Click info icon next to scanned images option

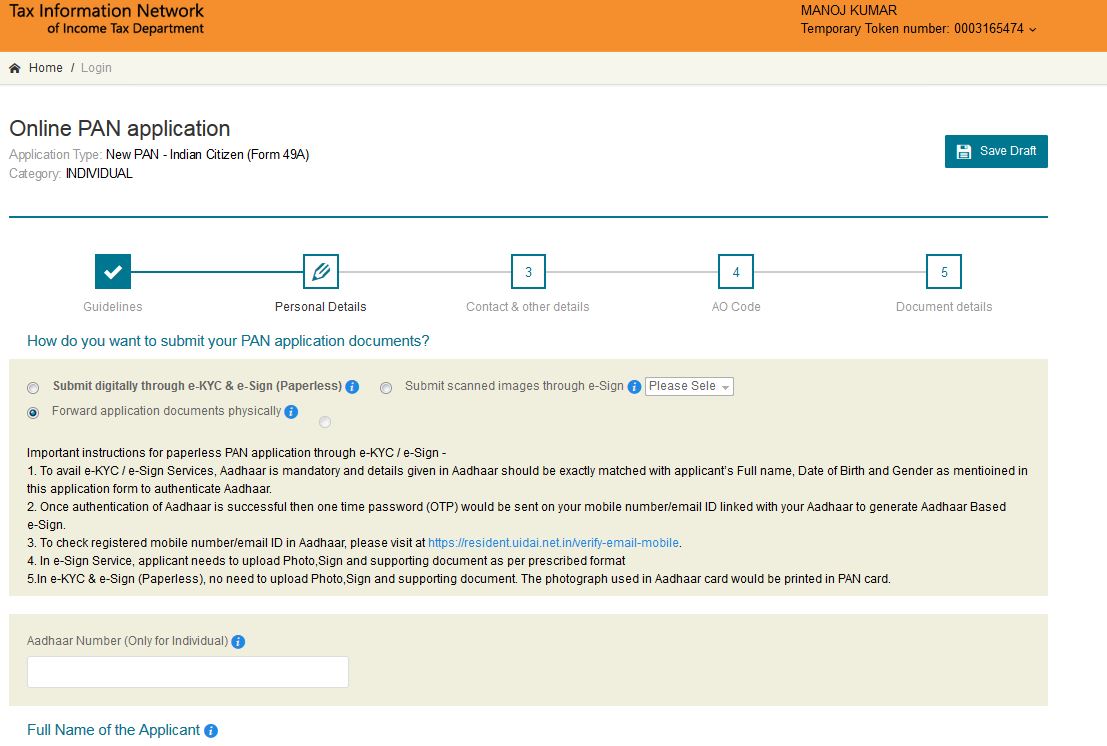[634, 387]
